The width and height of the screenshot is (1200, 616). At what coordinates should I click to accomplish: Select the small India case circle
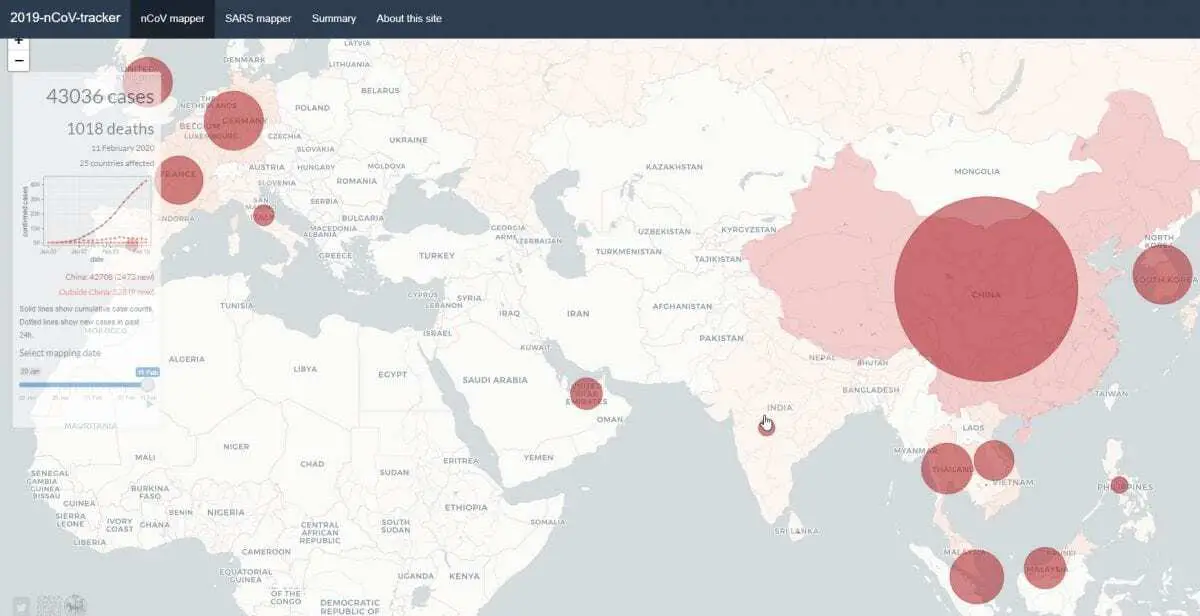point(766,427)
